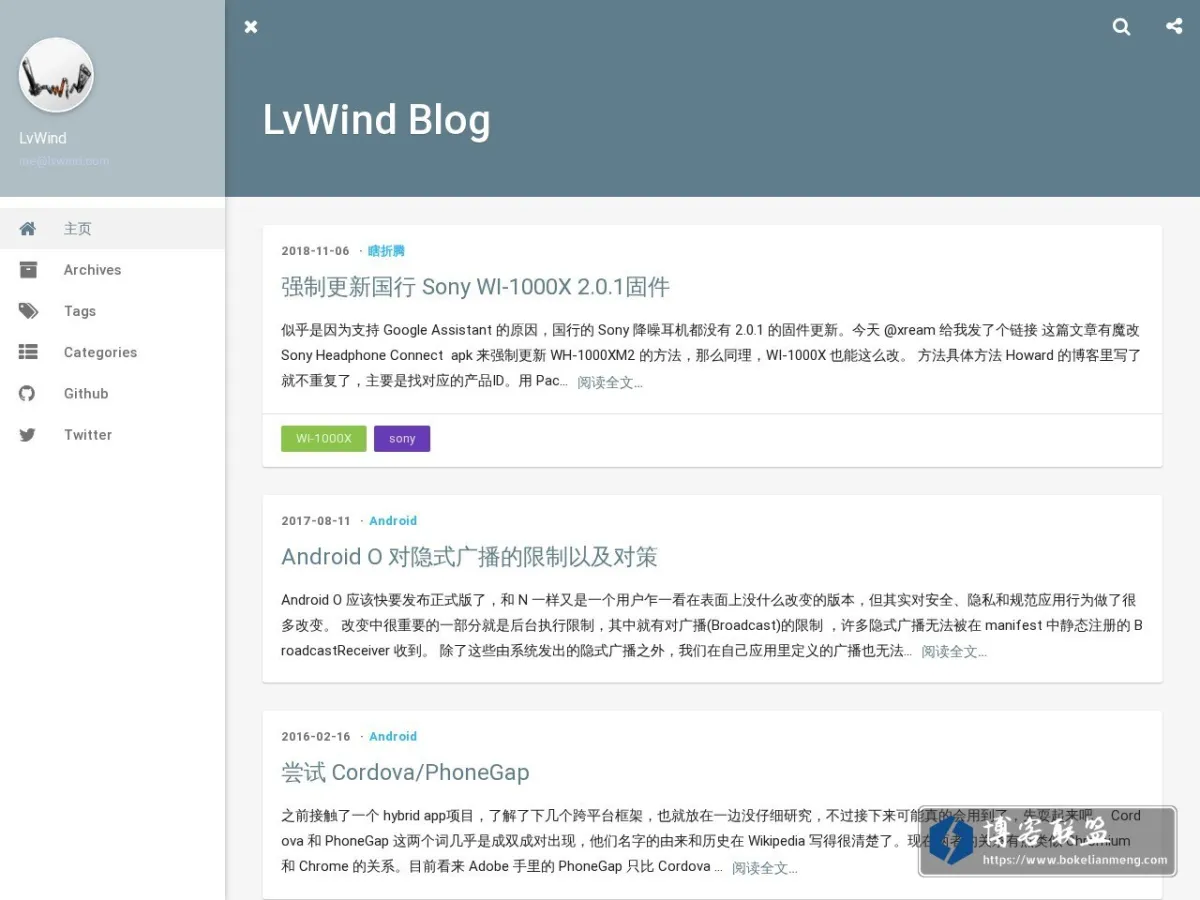Image resolution: width=1200 pixels, height=900 pixels.
Task: Open post 强制更新国行 Sony WI-1000X 2.0.1固件
Action: pos(475,287)
